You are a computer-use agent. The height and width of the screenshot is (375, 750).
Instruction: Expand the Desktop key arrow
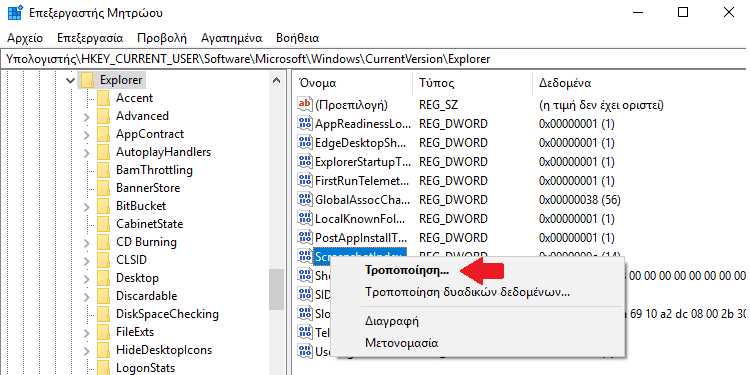coord(87,278)
